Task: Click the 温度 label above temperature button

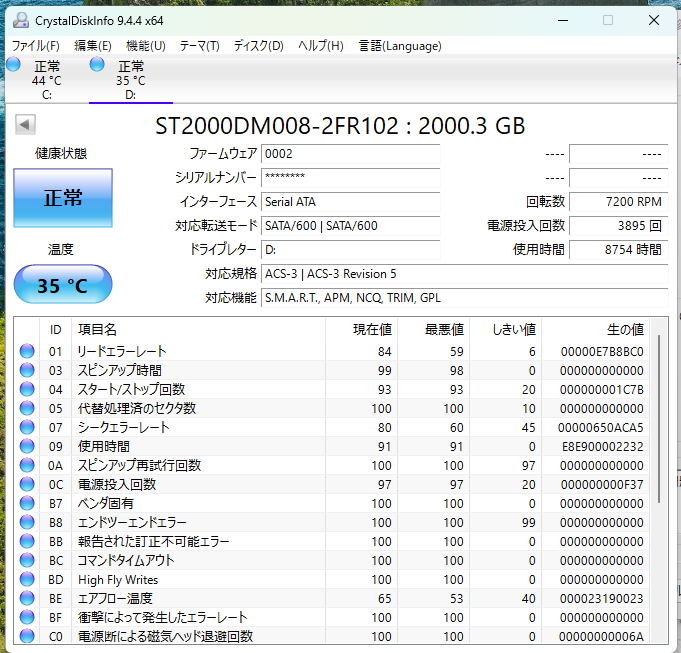Action: (x=61, y=249)
